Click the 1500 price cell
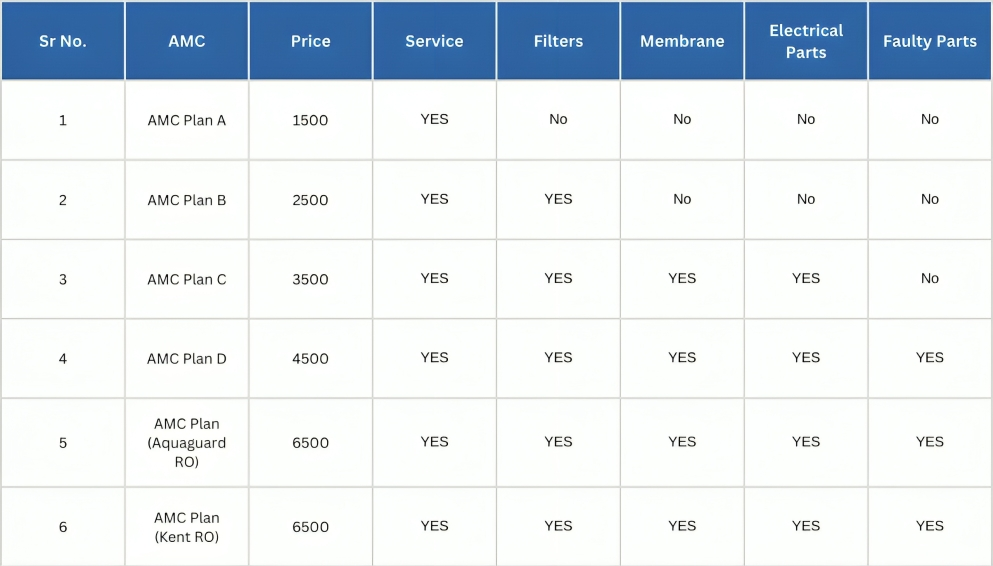Image resolution: width=993 pixels, height=566 pixels. 310,120
